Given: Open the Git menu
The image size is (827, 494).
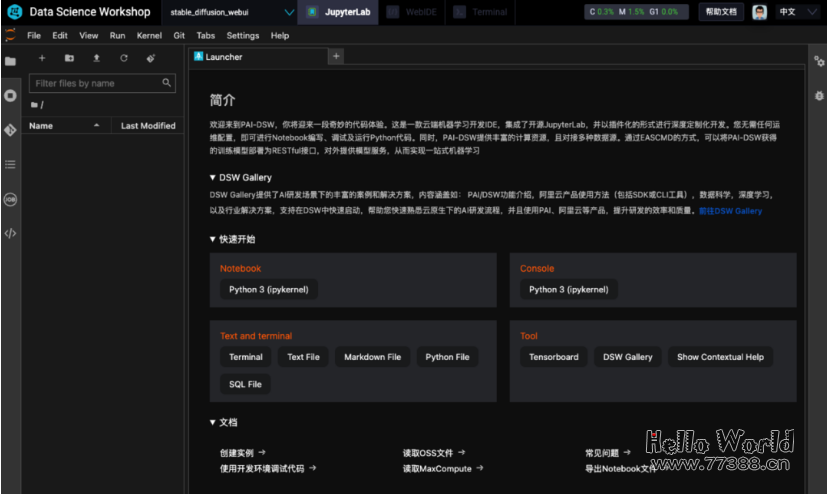Looking at the screenshot, I should tap(179, 35).
